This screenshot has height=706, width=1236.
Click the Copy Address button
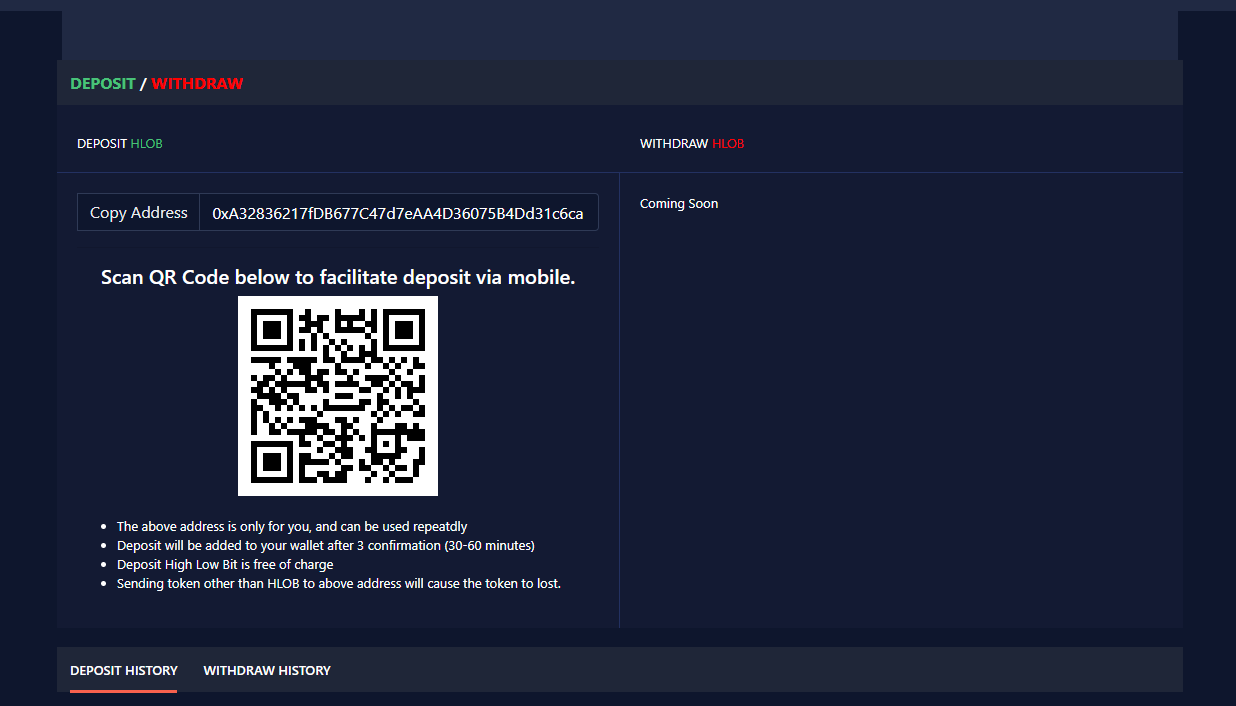[139, 212]
